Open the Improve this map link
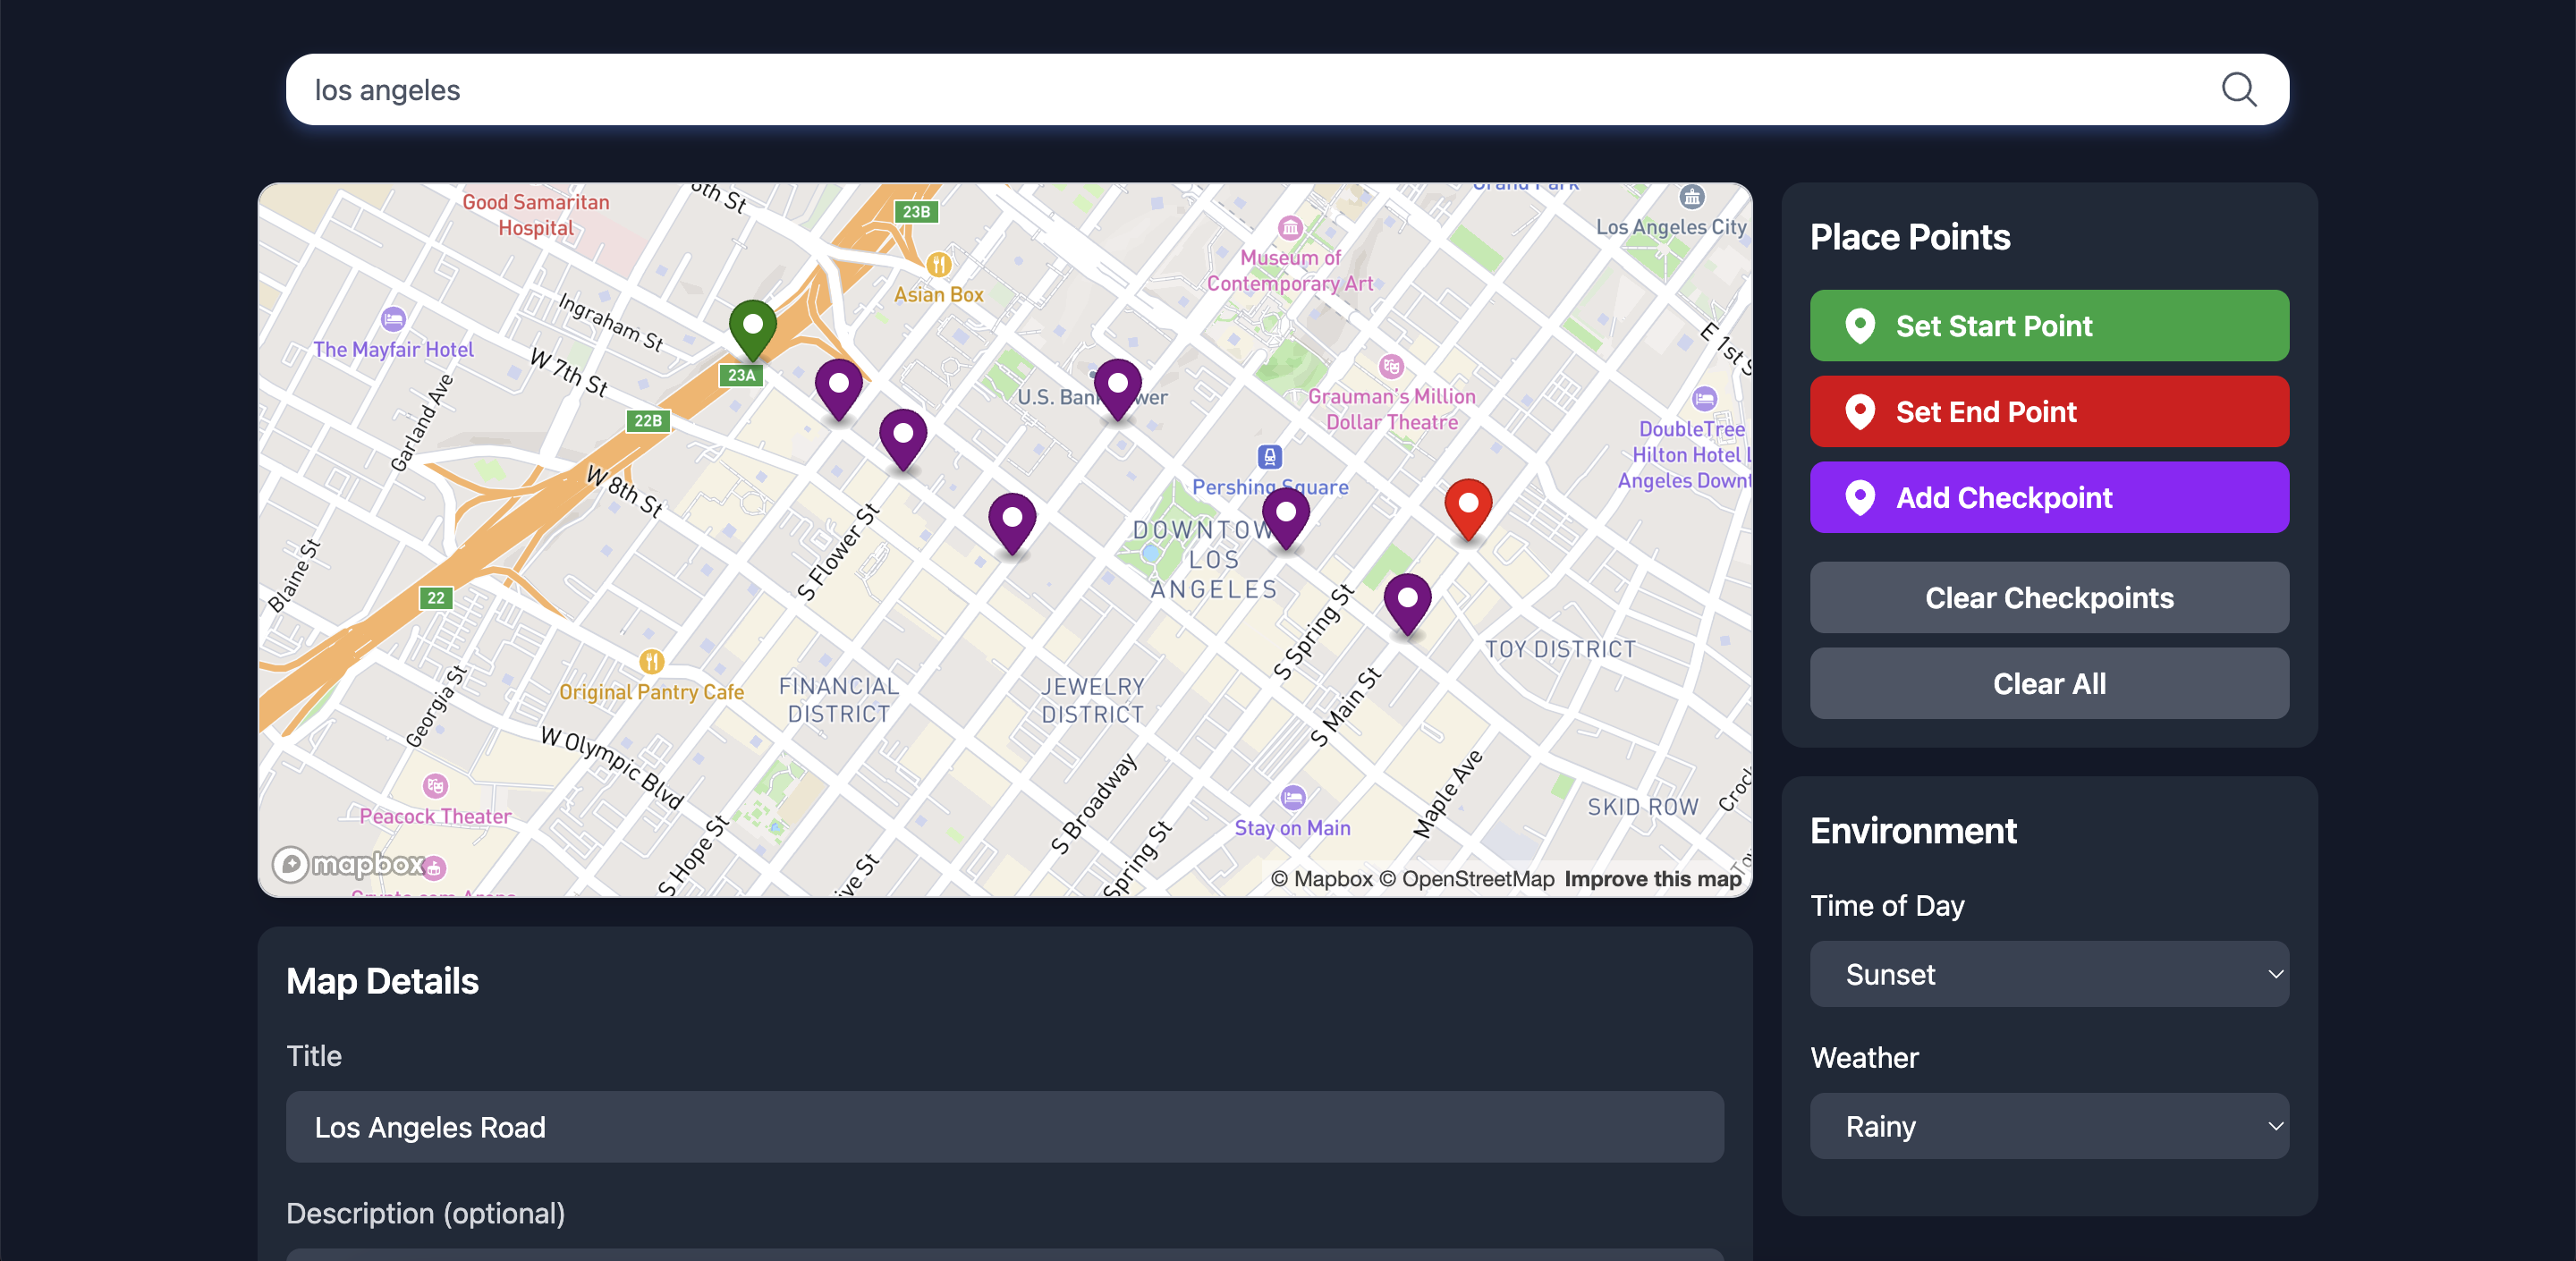2576x1261 pixels. [x=1652, y=879]
